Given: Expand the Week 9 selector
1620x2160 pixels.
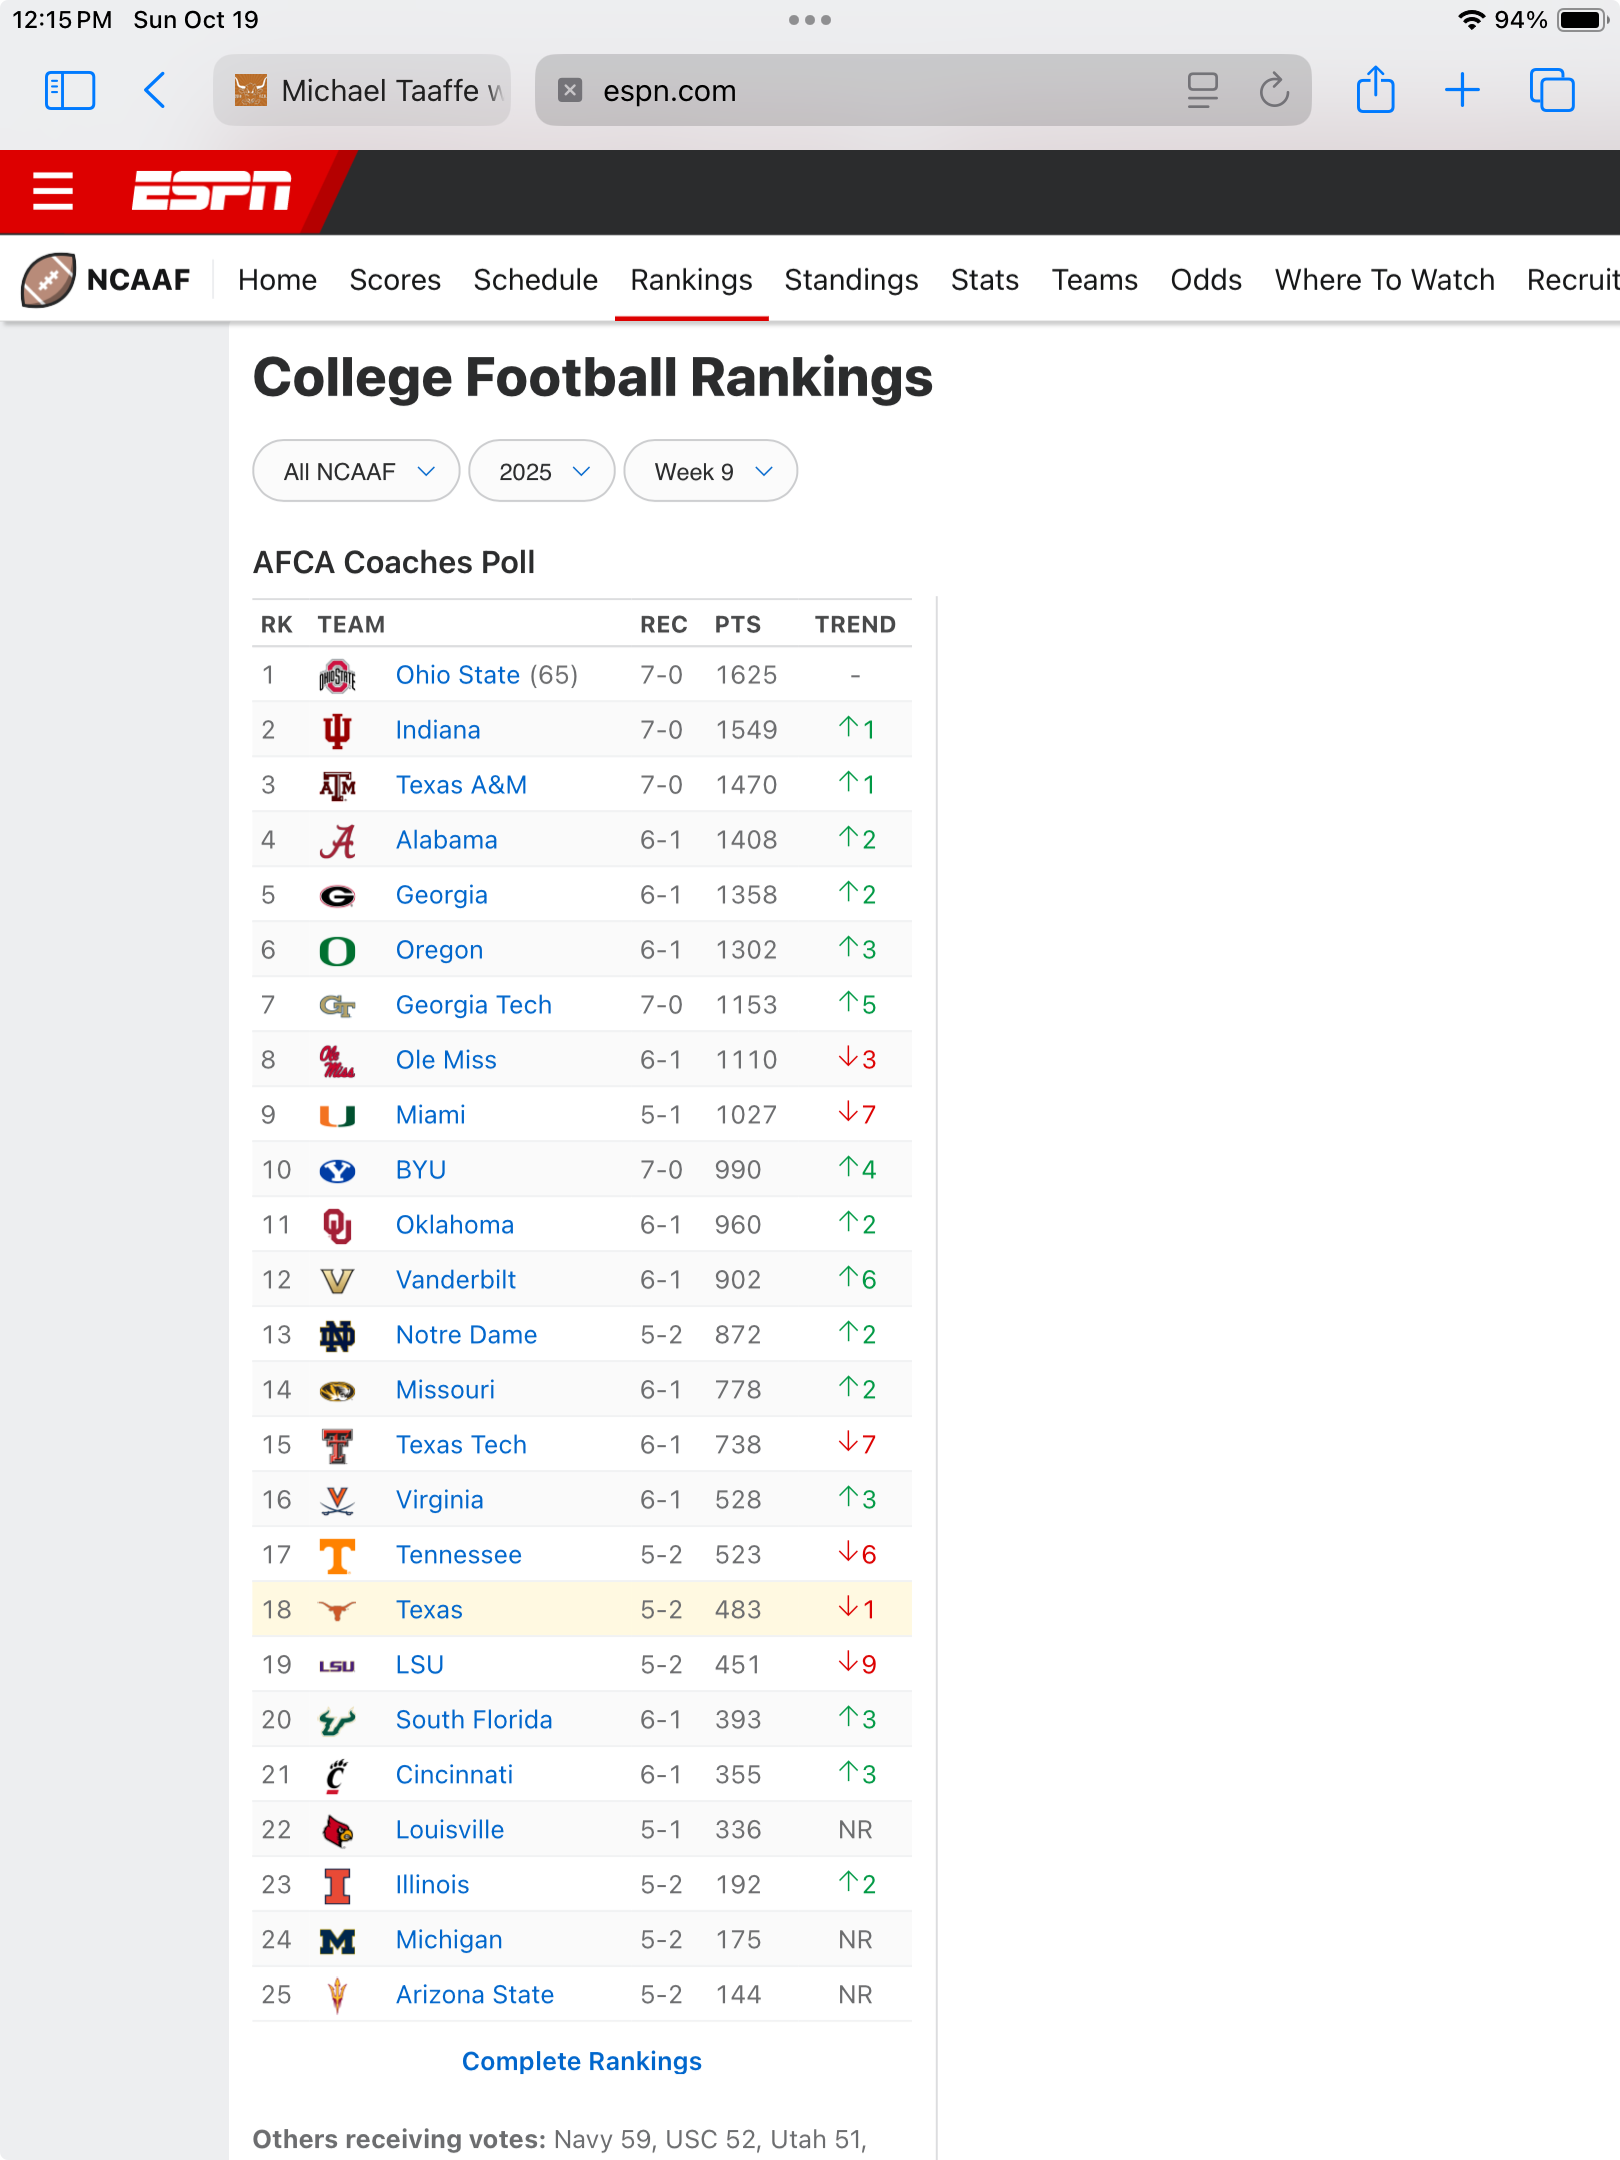Looking at the screenshot, I should click(x=711, y=471).
